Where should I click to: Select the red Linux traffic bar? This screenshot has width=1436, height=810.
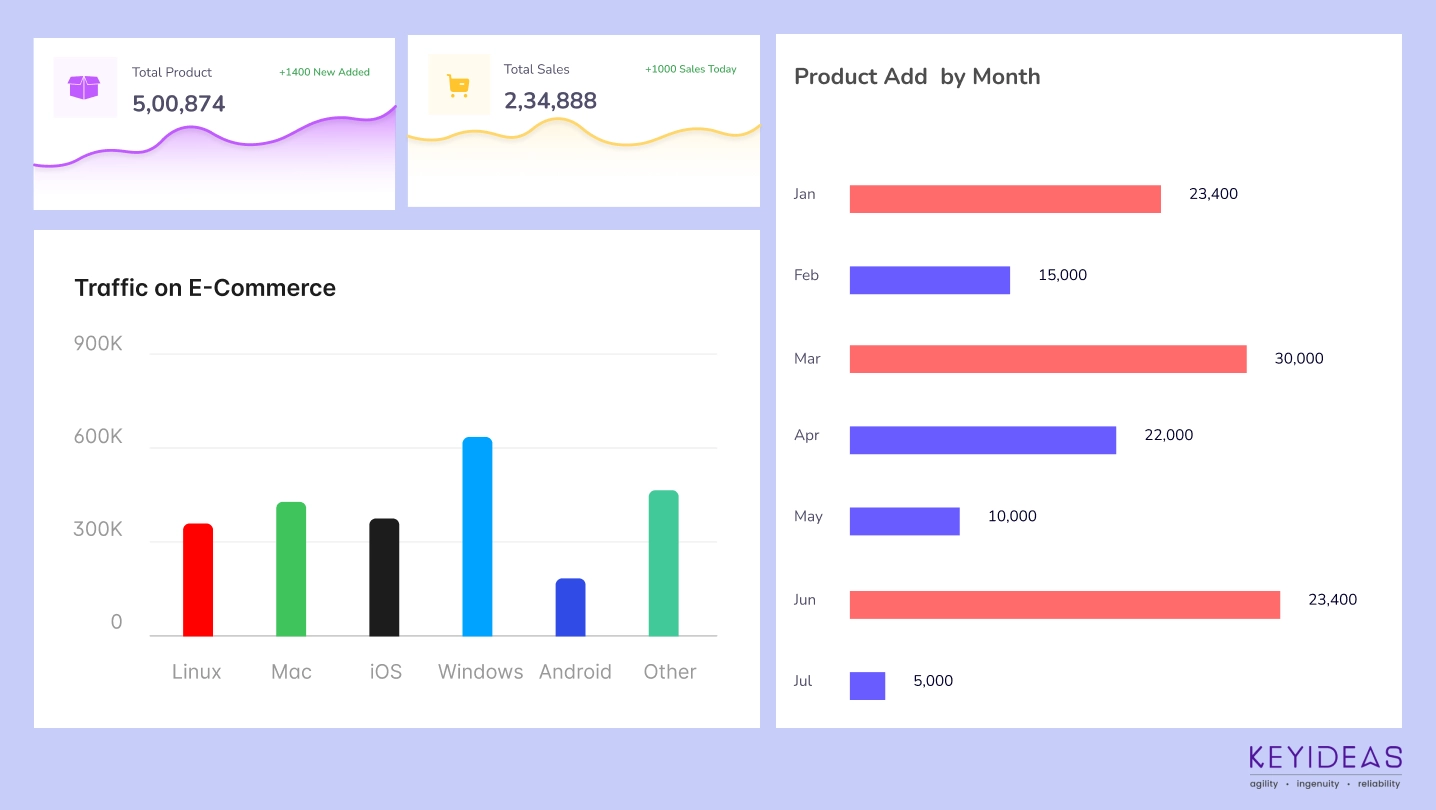pyautogui.click(x=198, y=580)
